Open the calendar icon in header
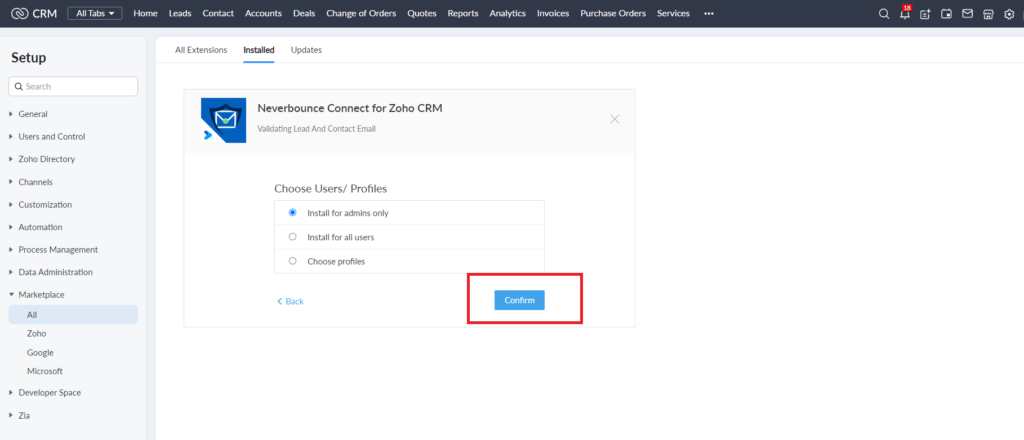Image resolution: width=1024 pixels, height=440 pixels. click(x=946, y=14)
